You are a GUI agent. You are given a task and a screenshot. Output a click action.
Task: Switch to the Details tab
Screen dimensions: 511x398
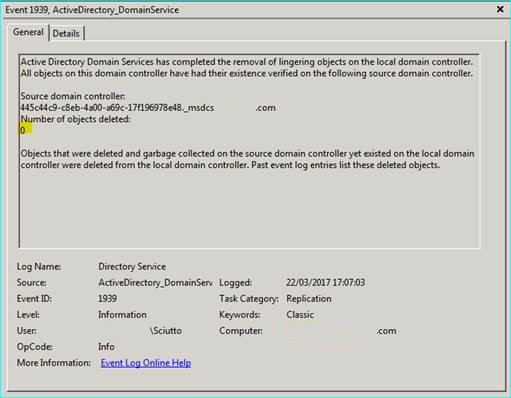[66, 33]
